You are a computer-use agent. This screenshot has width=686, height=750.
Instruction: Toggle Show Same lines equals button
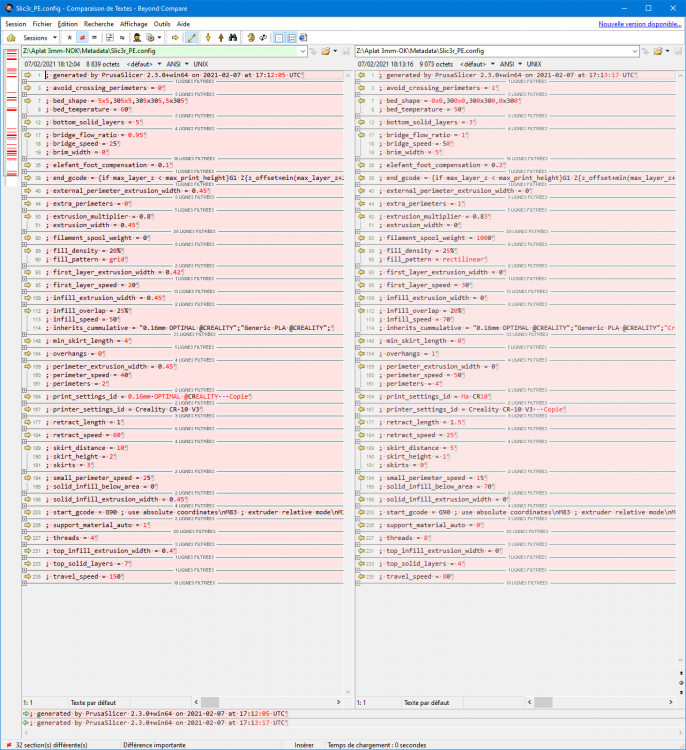[x=94, y=37]
